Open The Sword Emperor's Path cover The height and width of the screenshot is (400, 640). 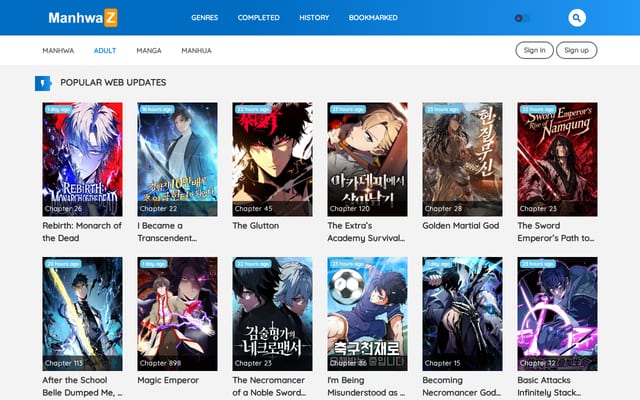click(557, 159)
